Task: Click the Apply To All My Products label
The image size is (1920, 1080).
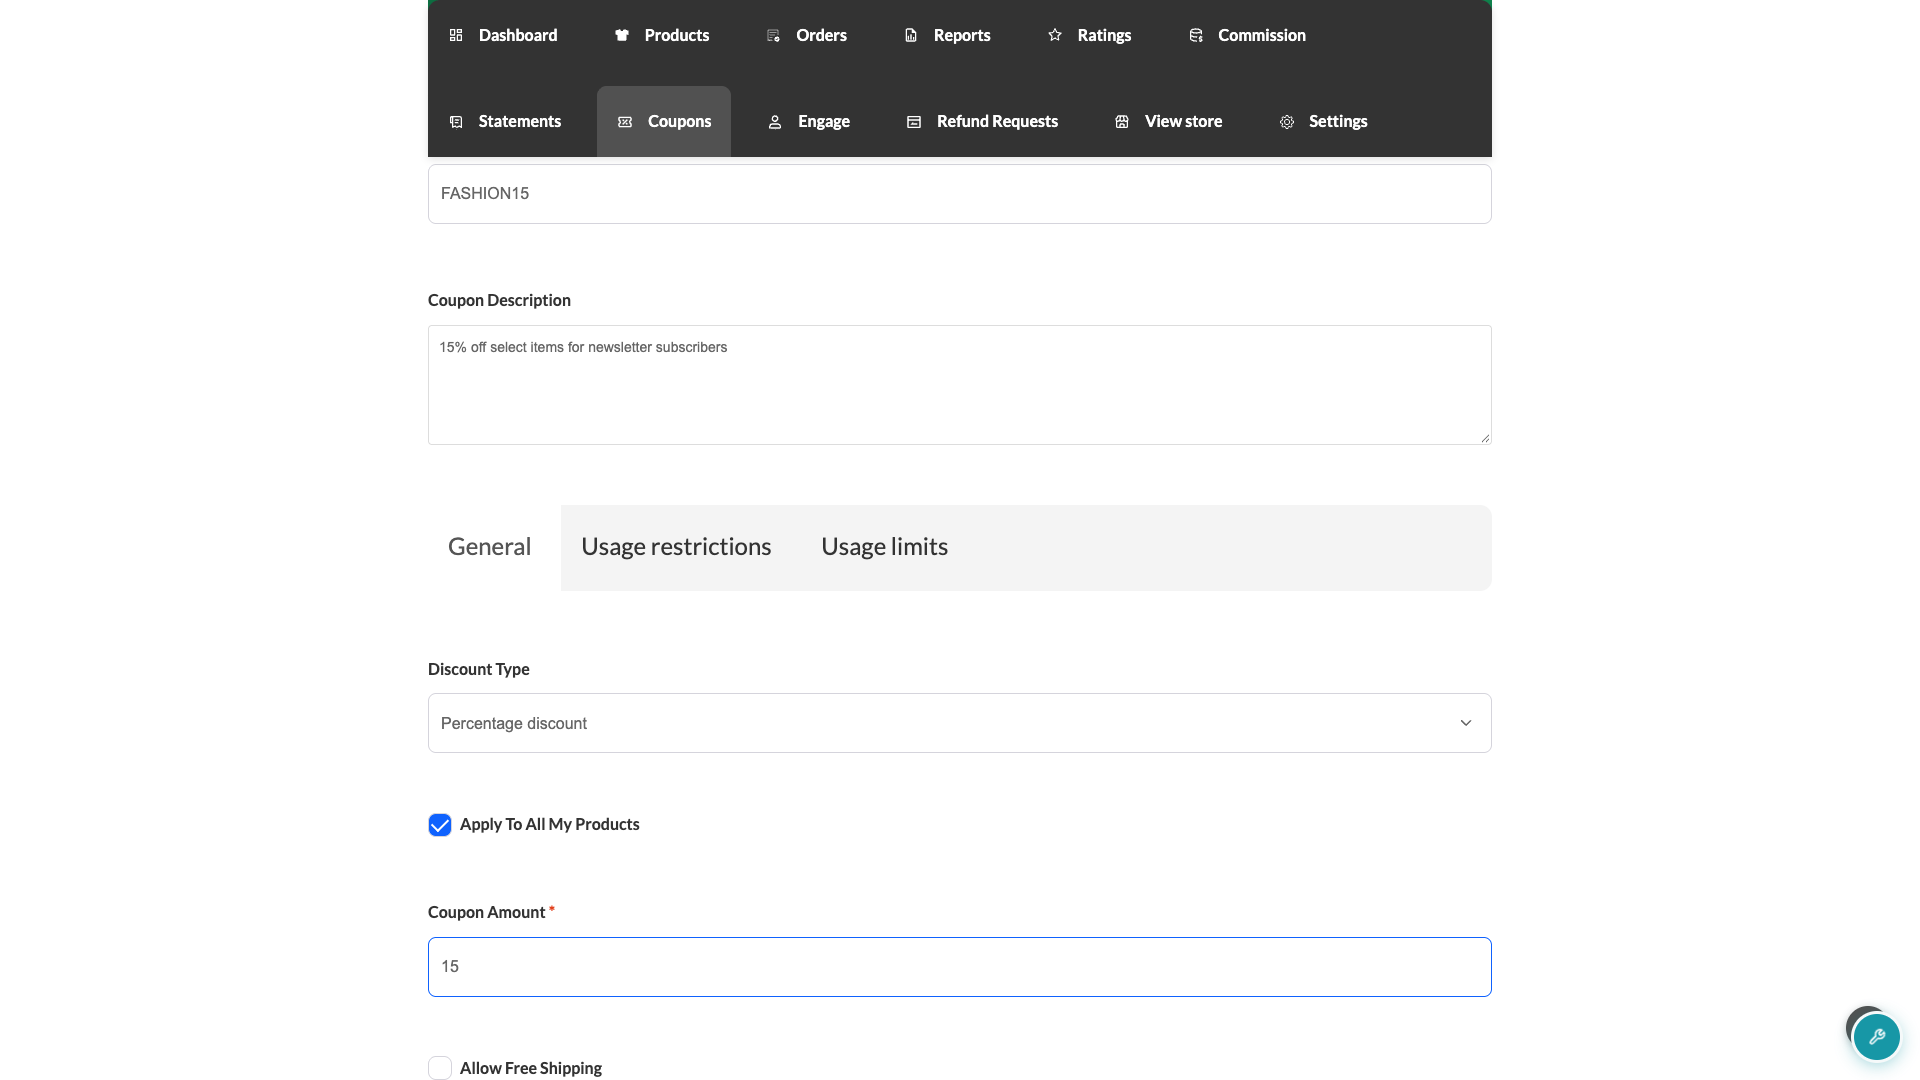Action: point(550,824)
